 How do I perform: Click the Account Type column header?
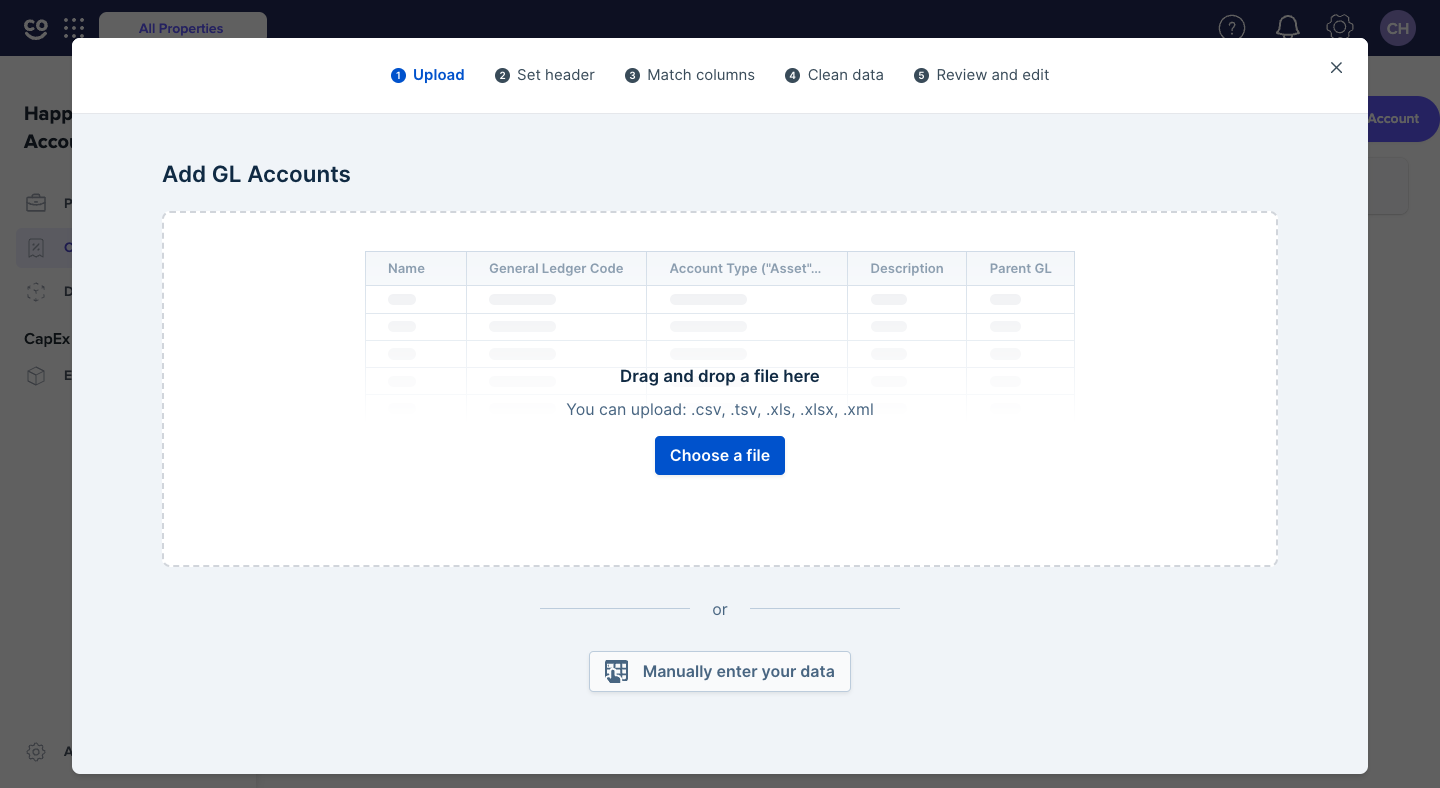[747, 268]
